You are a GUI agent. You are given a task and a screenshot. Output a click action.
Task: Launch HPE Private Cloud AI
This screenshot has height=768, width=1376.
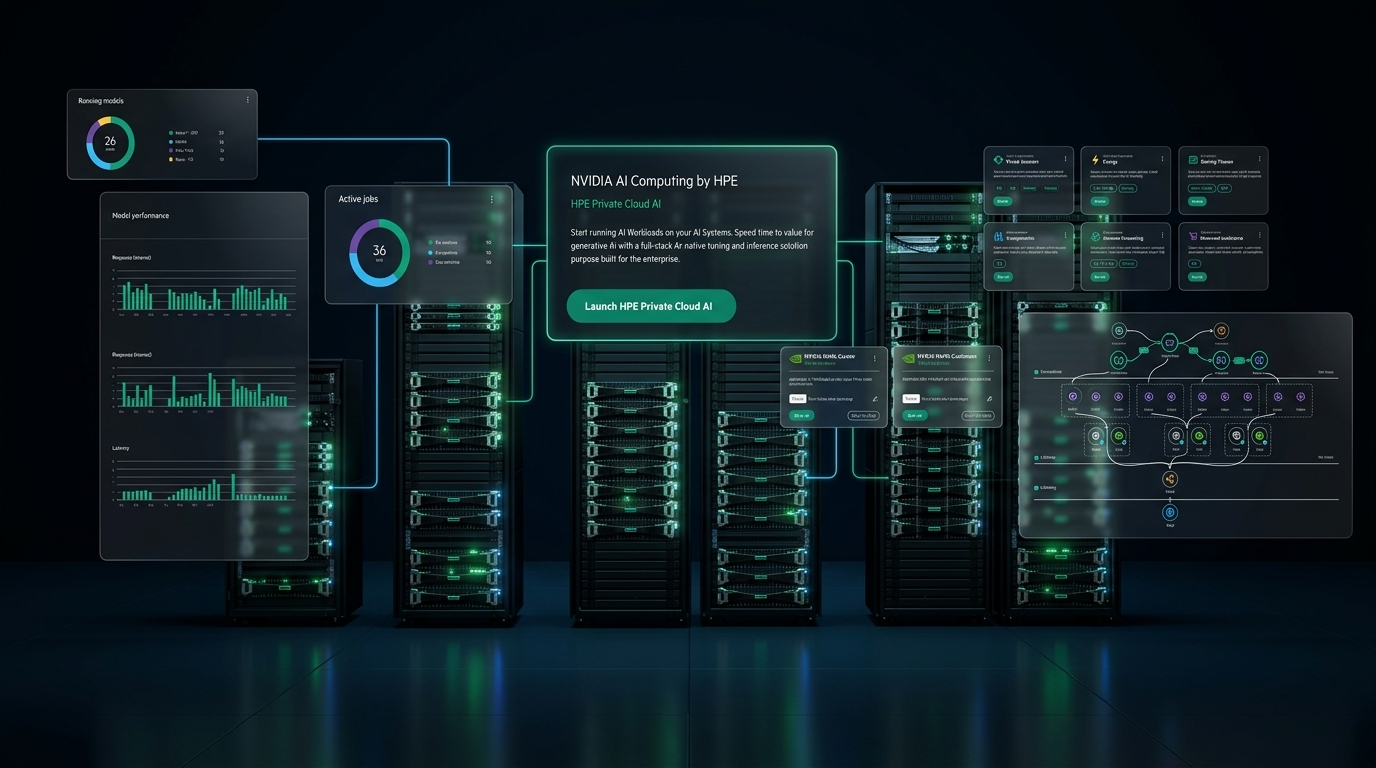(651, 306)
